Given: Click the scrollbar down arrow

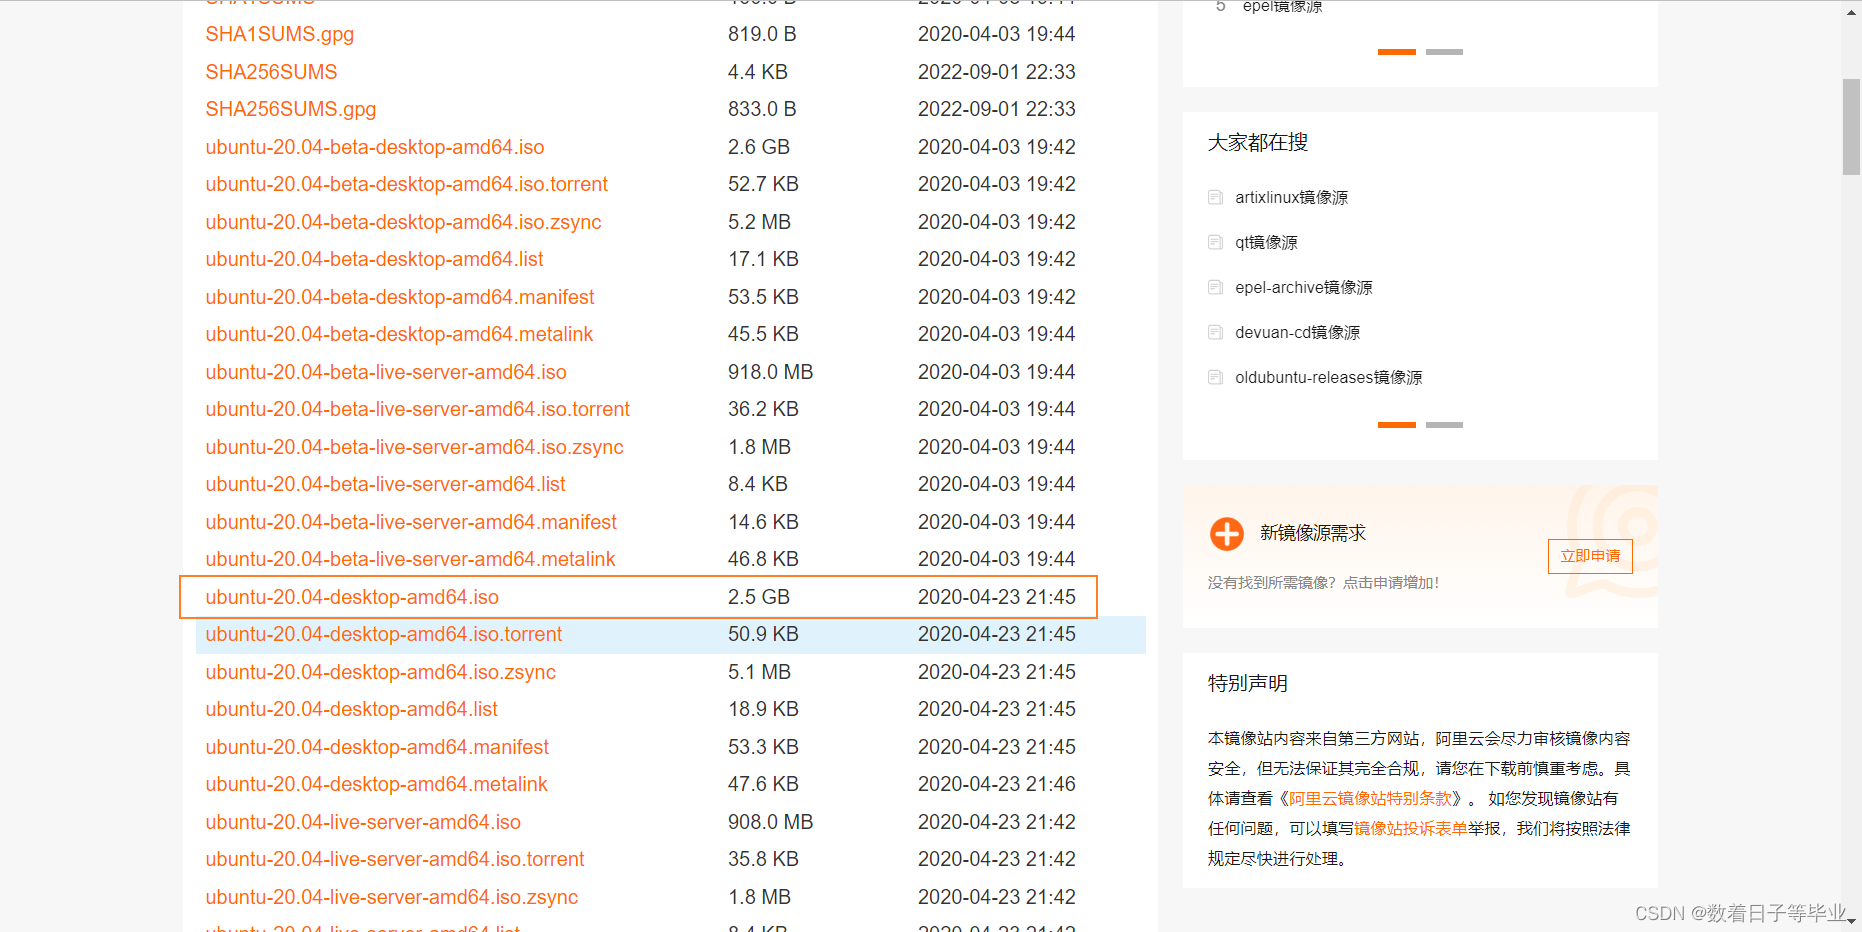Looking at the screenshot, I should [1851, 922].
